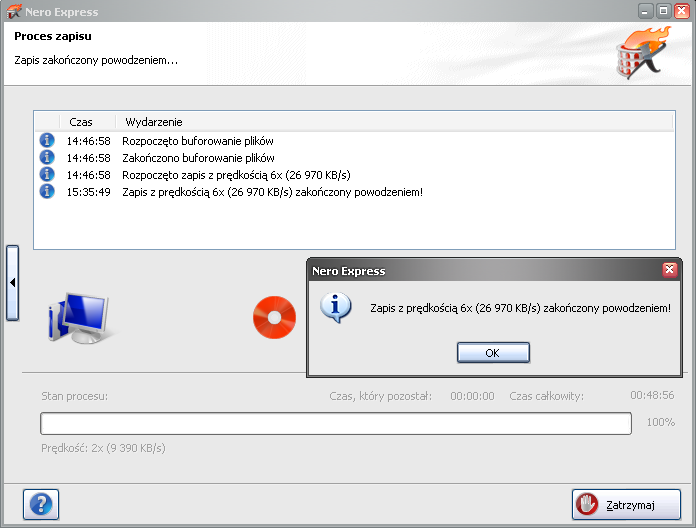696x528 pixels.
Task: Click the Nero Express title bar app icon
Action: point(14,11)
